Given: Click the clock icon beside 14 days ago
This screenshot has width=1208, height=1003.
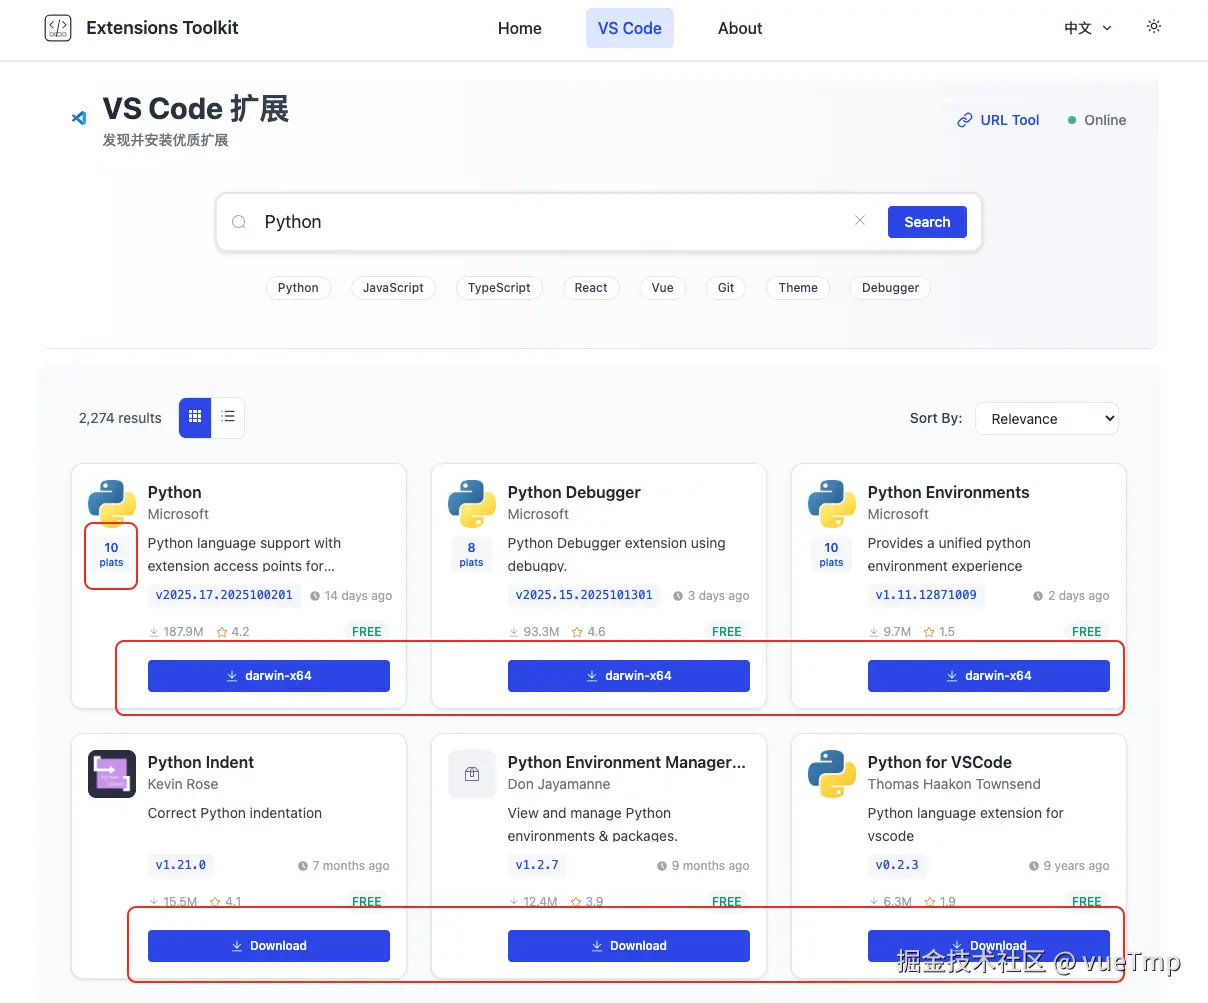Looking at the screenshot, I should click(x=315, y=596).
